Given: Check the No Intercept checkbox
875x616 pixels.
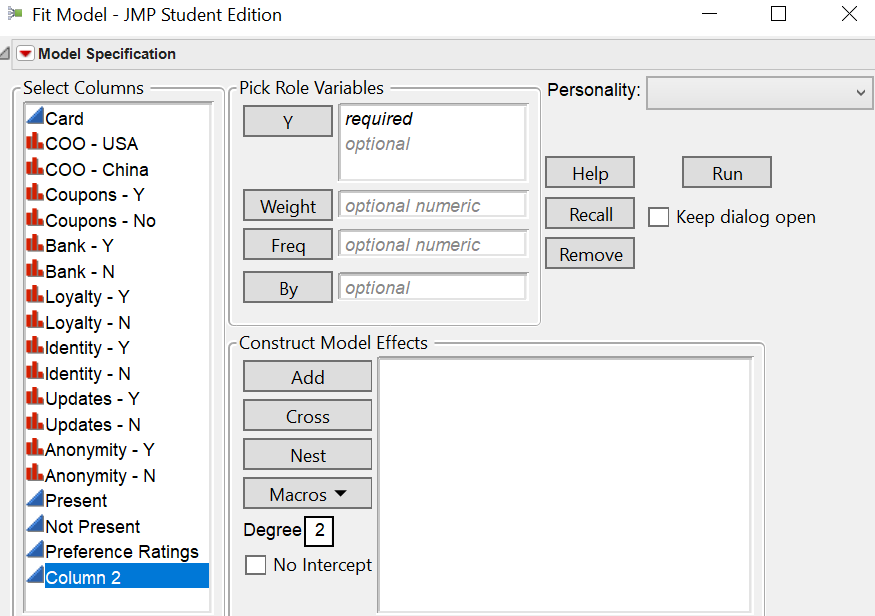Looking at the screenshot, I should 256,565.
